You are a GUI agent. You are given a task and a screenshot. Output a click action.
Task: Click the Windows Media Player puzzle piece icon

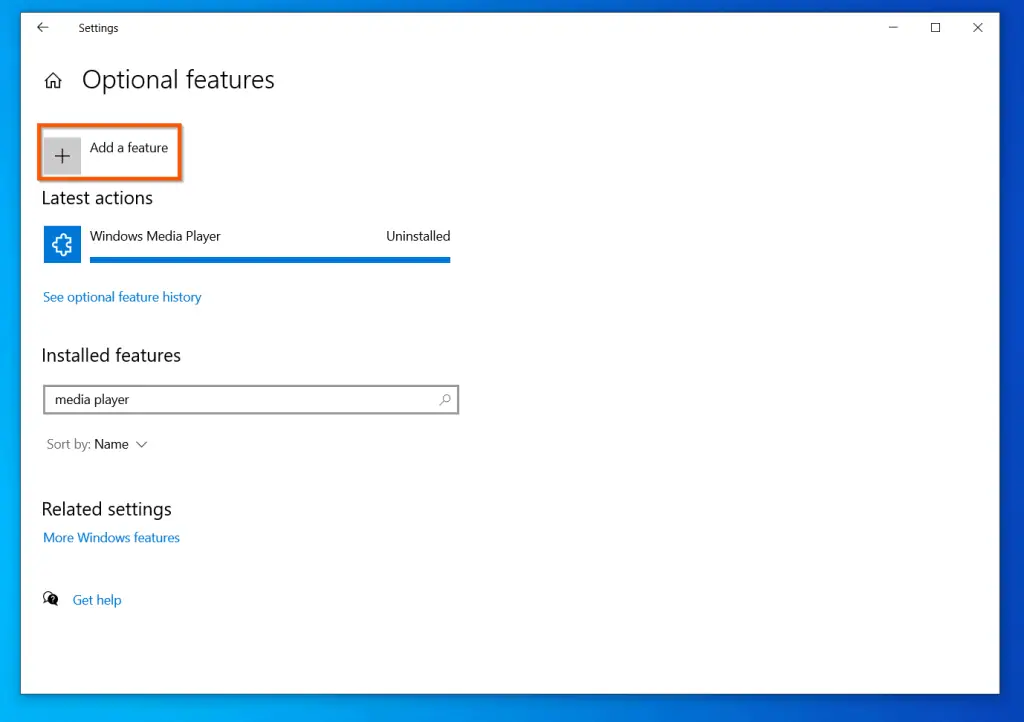point(62,244)
